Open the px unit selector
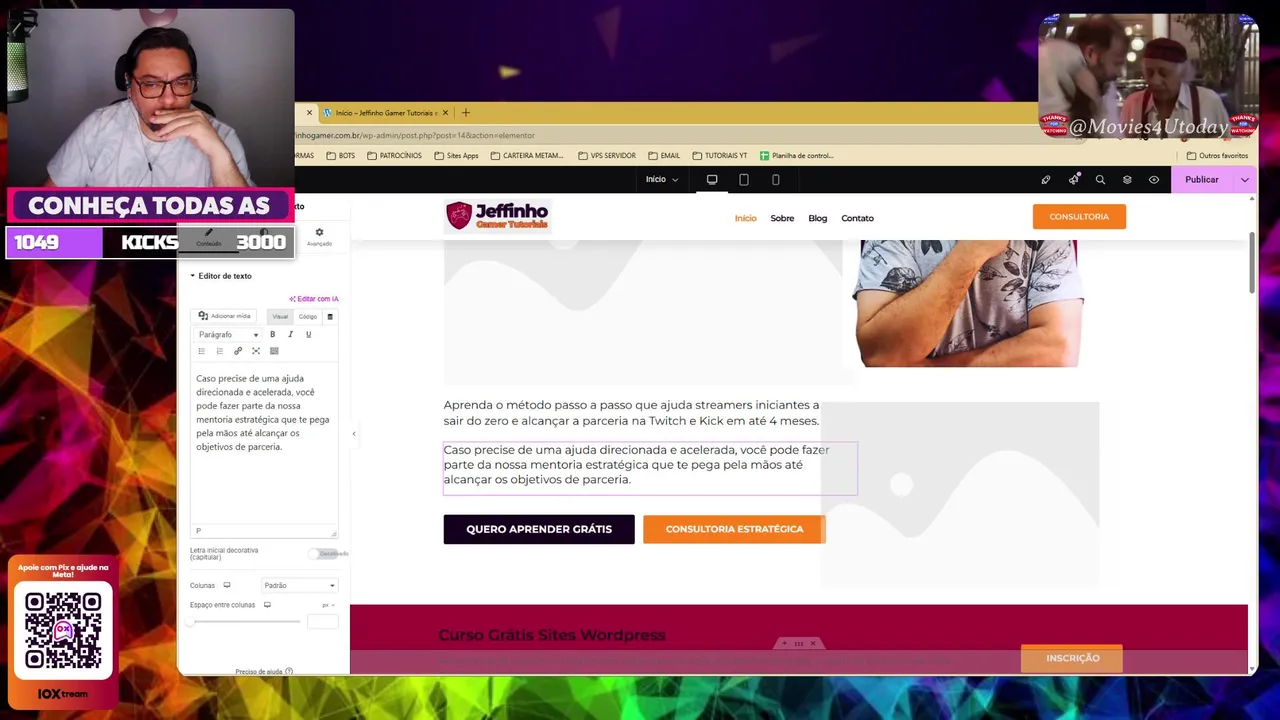This screenshot has height=720, width=1280. (327, 605)
